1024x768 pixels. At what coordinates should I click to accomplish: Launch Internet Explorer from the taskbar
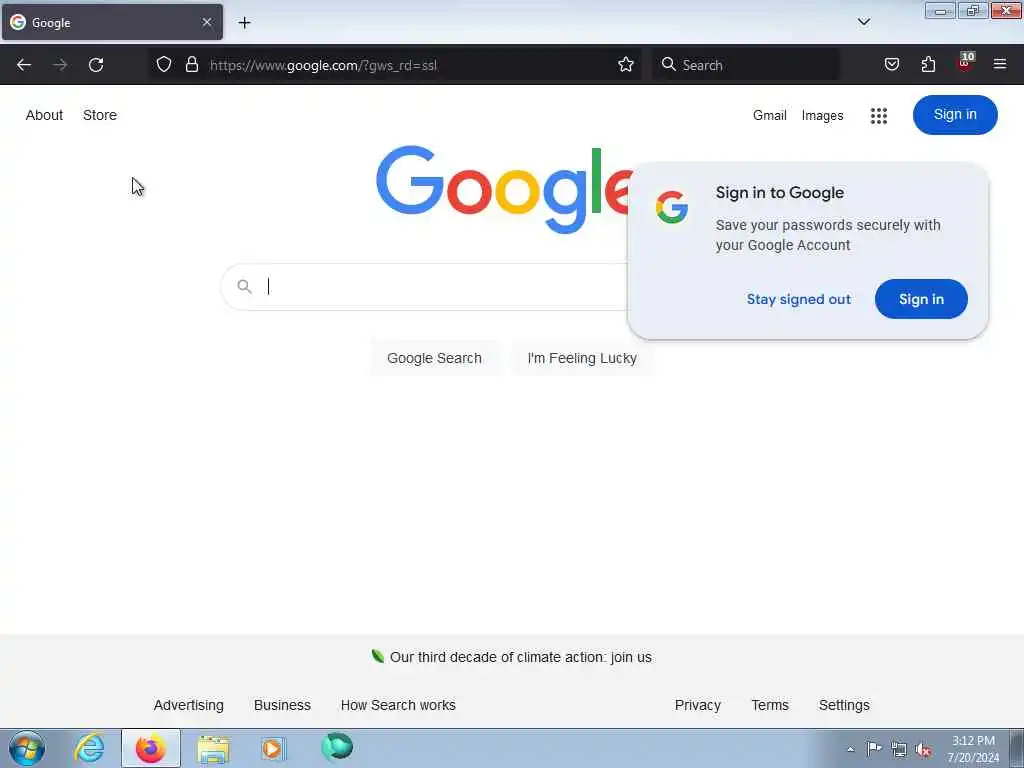(89, 748)
